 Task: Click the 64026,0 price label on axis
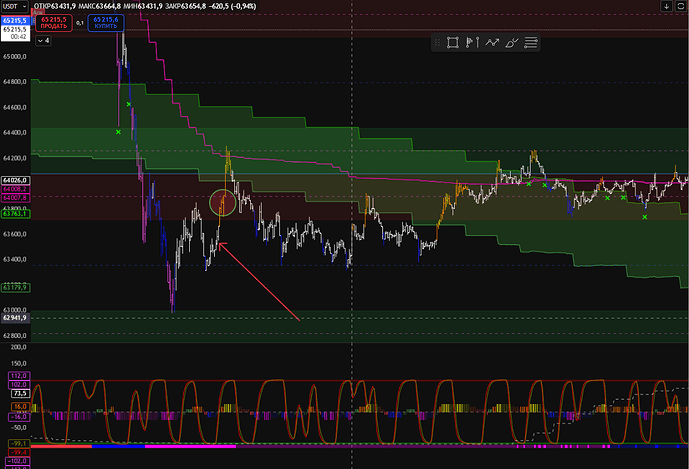(x=15, y=180)
